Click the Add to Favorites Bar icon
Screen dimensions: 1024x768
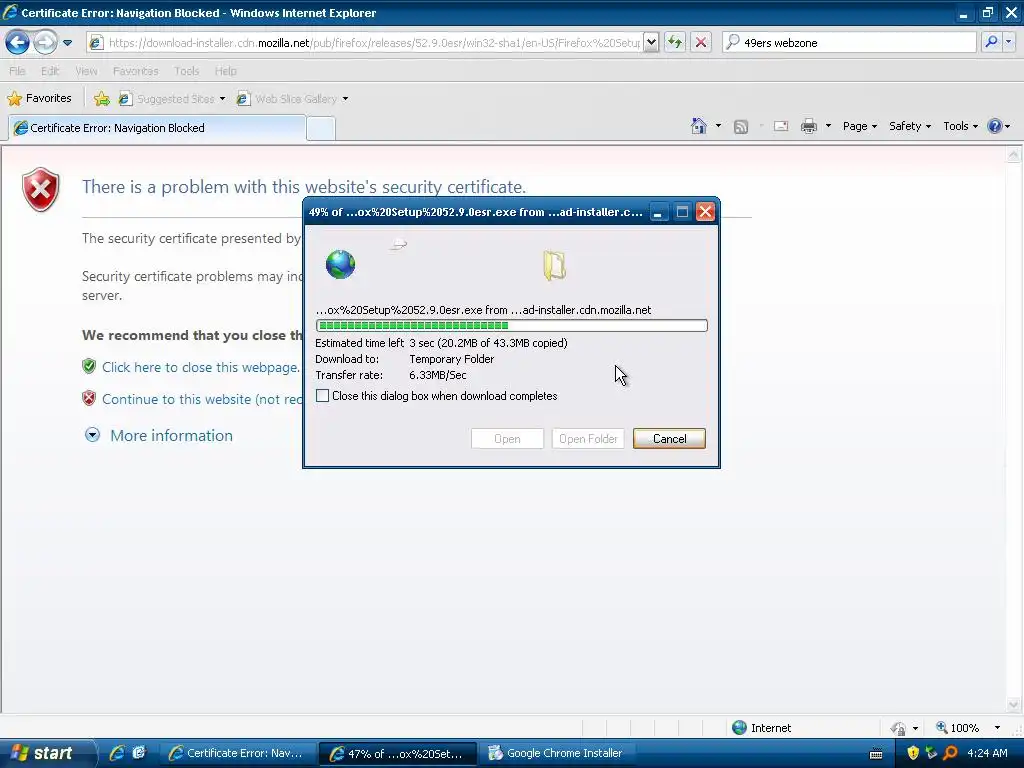(x=101, y=99)
